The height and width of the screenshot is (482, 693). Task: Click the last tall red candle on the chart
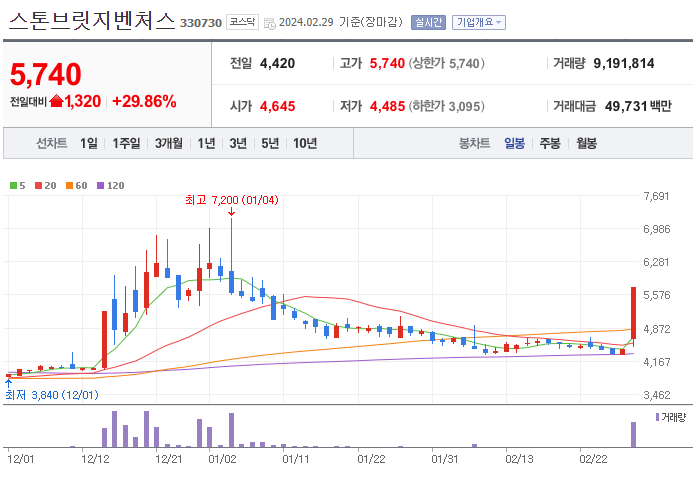coord(633,313)
